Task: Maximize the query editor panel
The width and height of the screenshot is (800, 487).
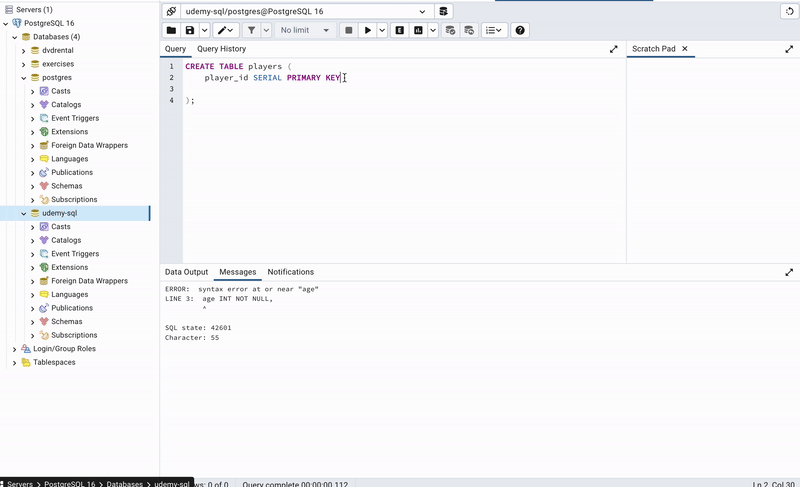Action: 614,49
